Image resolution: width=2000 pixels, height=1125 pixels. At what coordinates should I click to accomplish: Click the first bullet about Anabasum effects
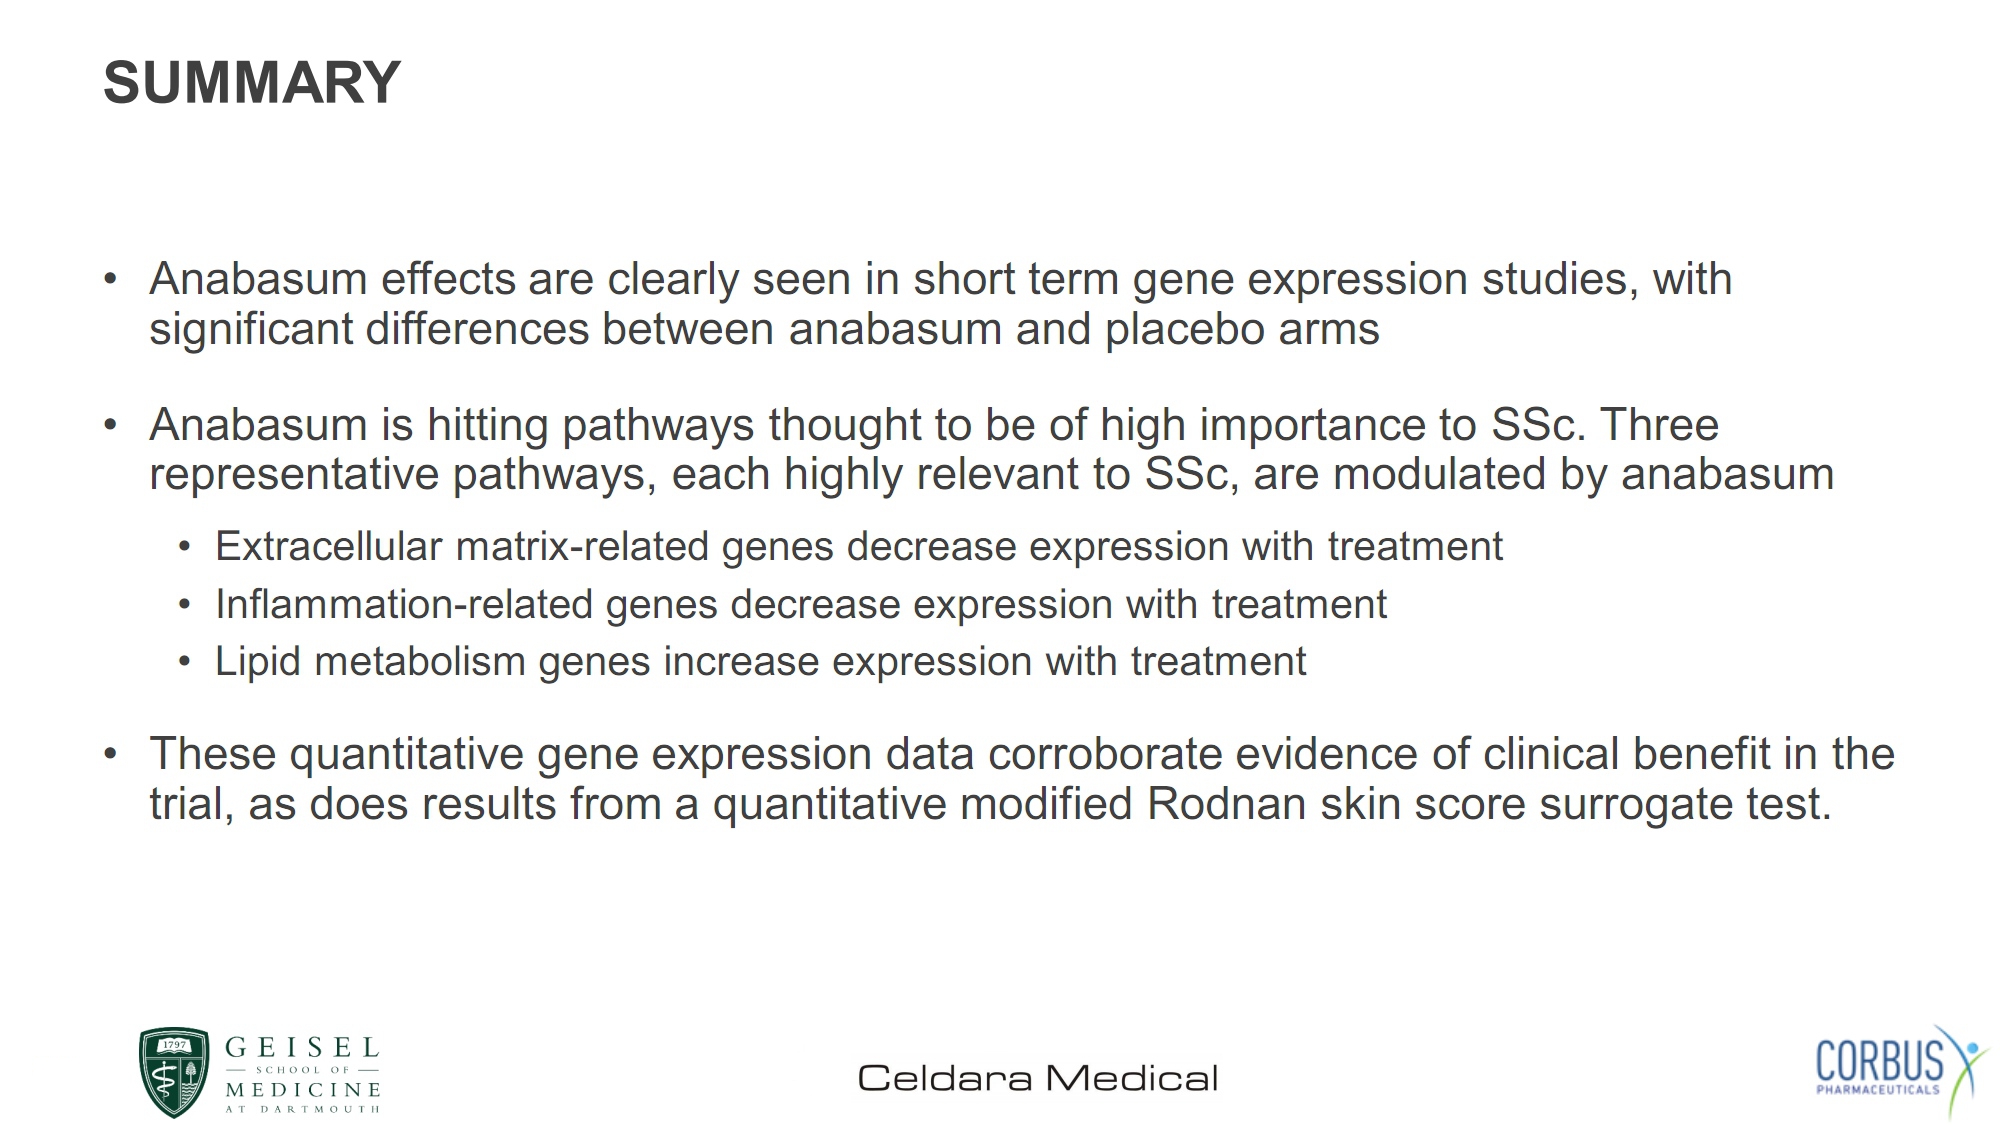tap(940, 304)
